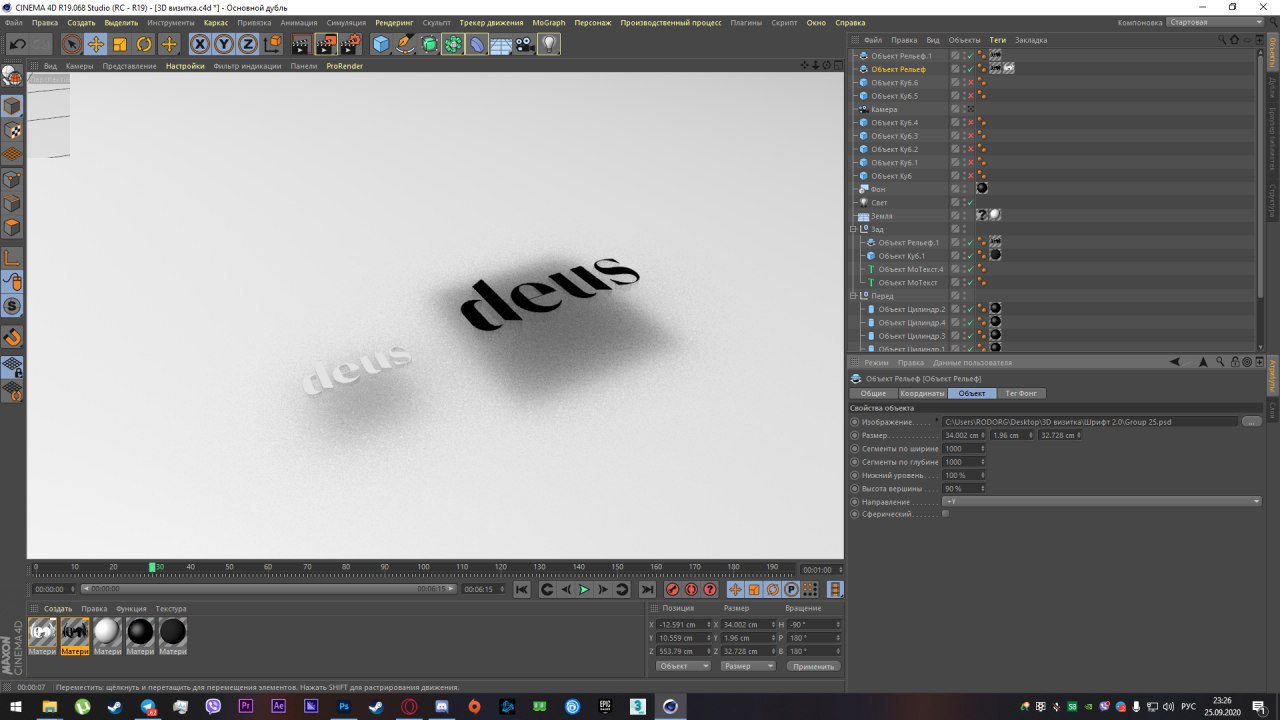
Task: Add a Light object from toolbar
Action: click(x=549, y=44)
